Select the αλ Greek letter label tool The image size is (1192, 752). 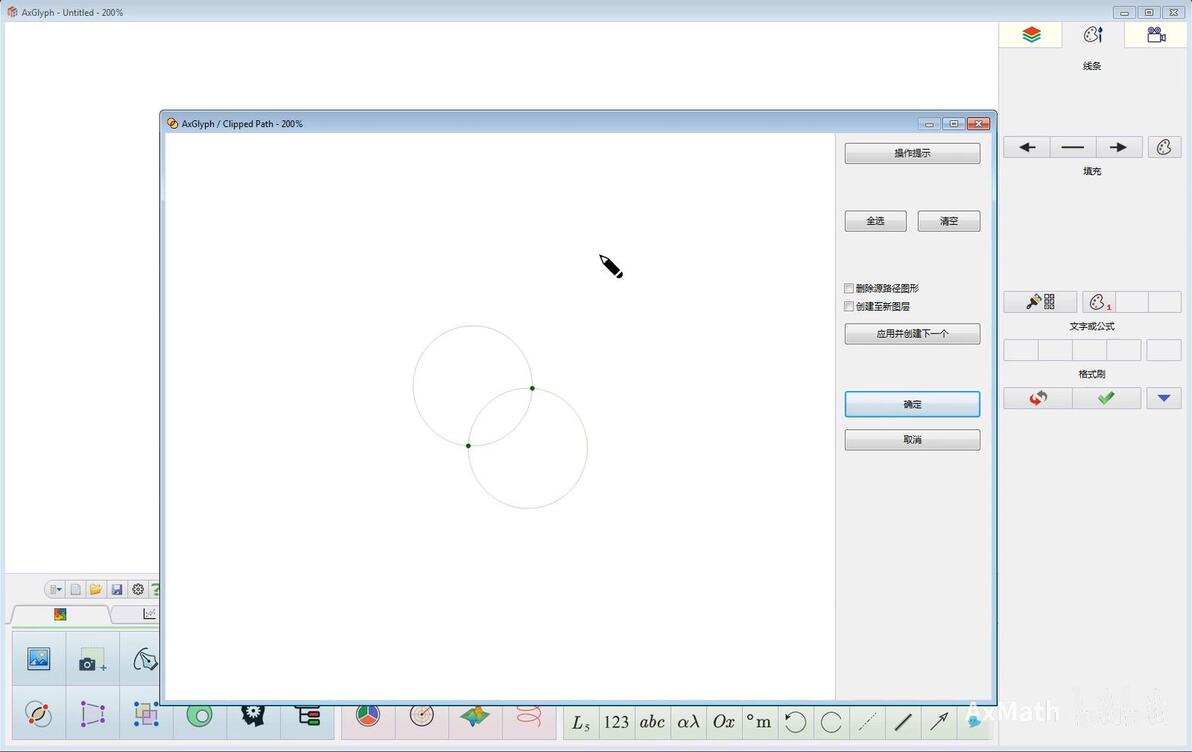688,722
